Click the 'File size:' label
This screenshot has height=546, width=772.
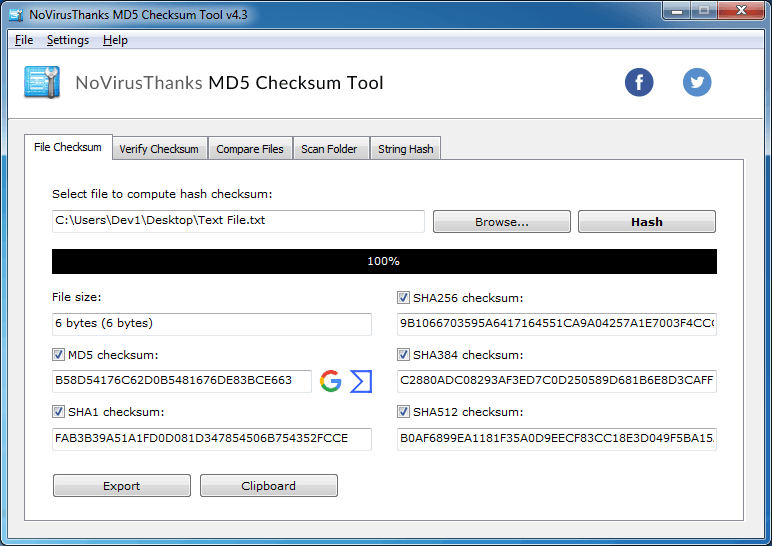(76, 297)
